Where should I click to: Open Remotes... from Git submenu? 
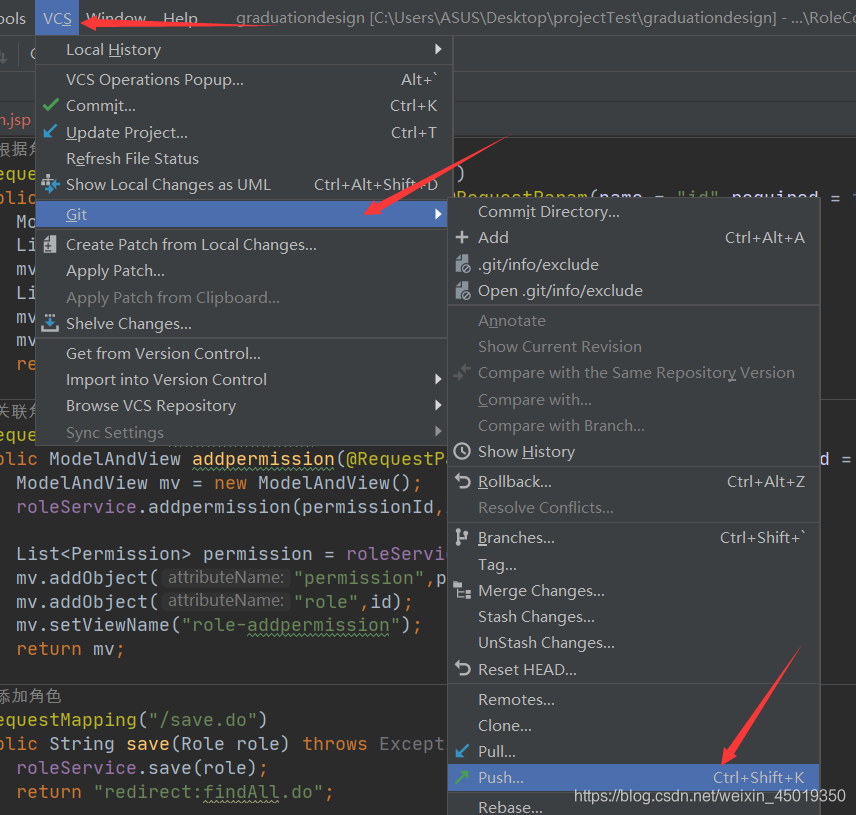634,699
